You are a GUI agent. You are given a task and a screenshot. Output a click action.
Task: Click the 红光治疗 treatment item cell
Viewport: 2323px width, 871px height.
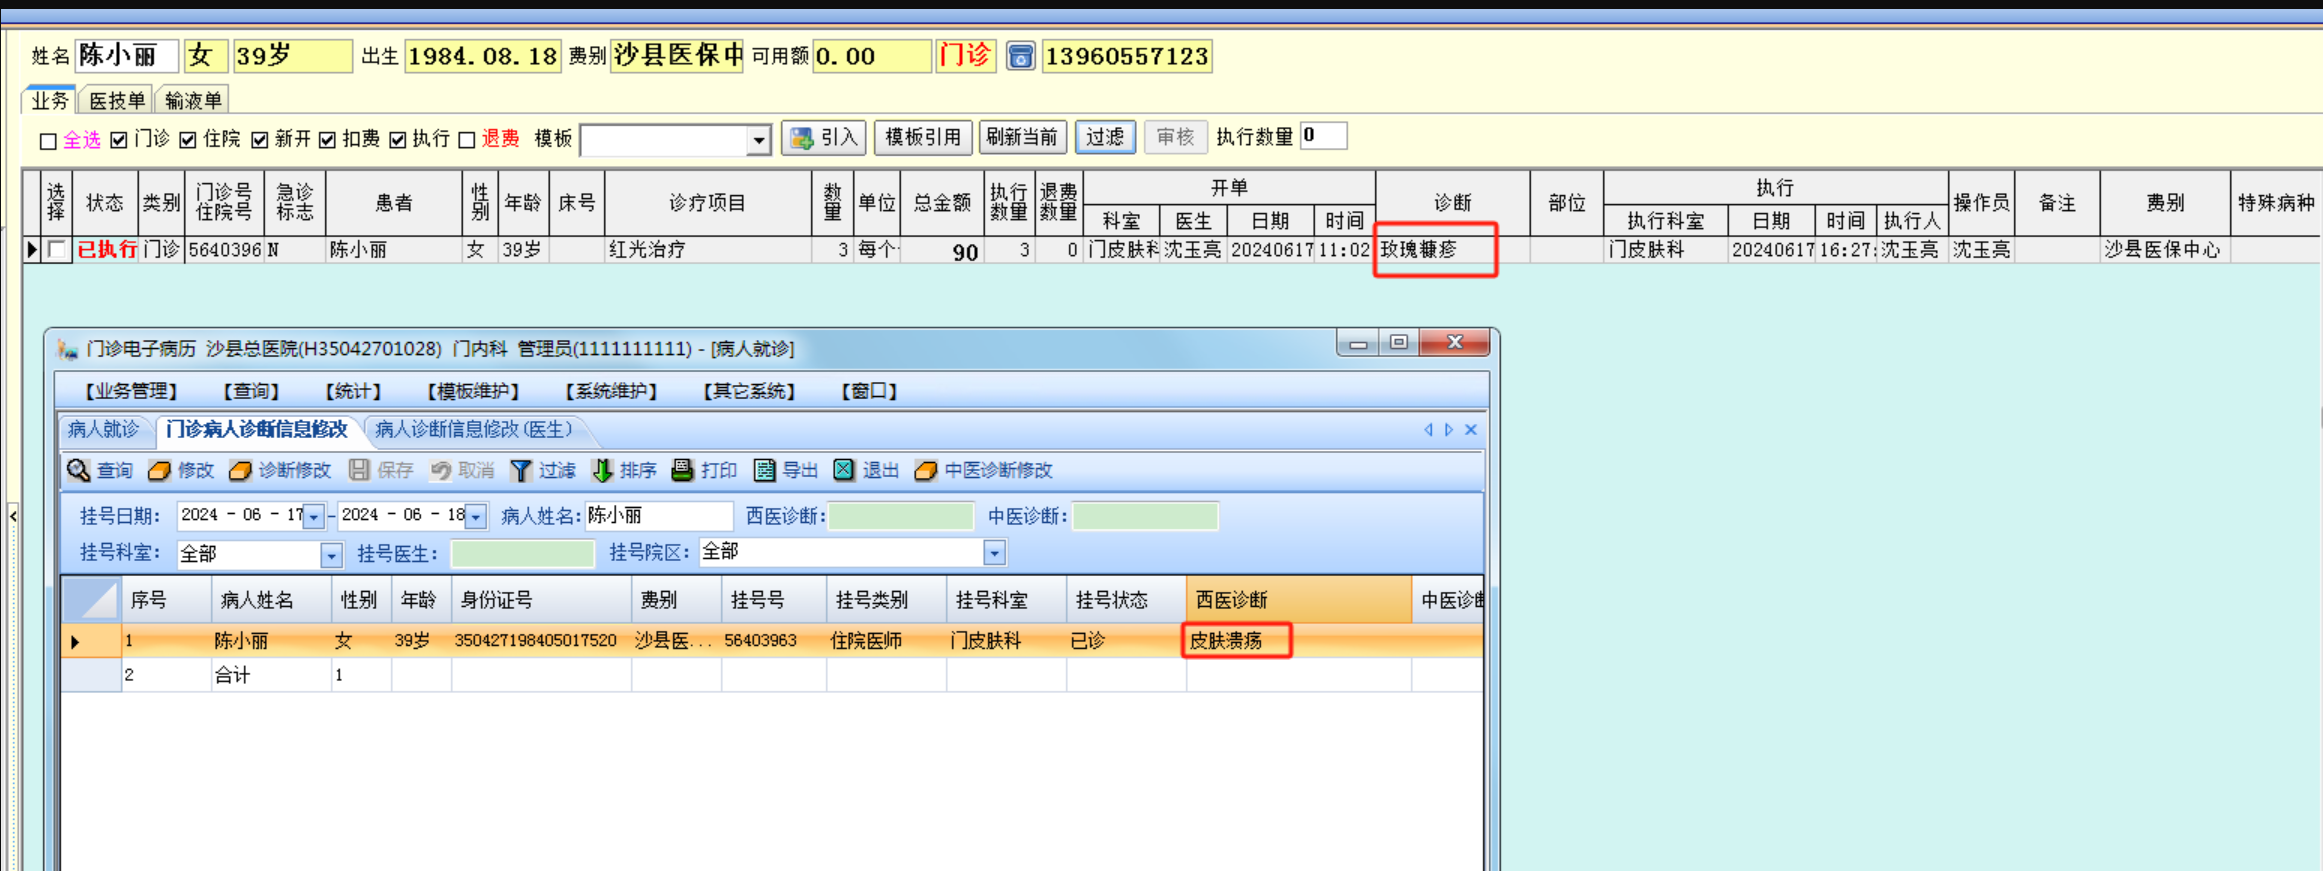click(708, 250)
